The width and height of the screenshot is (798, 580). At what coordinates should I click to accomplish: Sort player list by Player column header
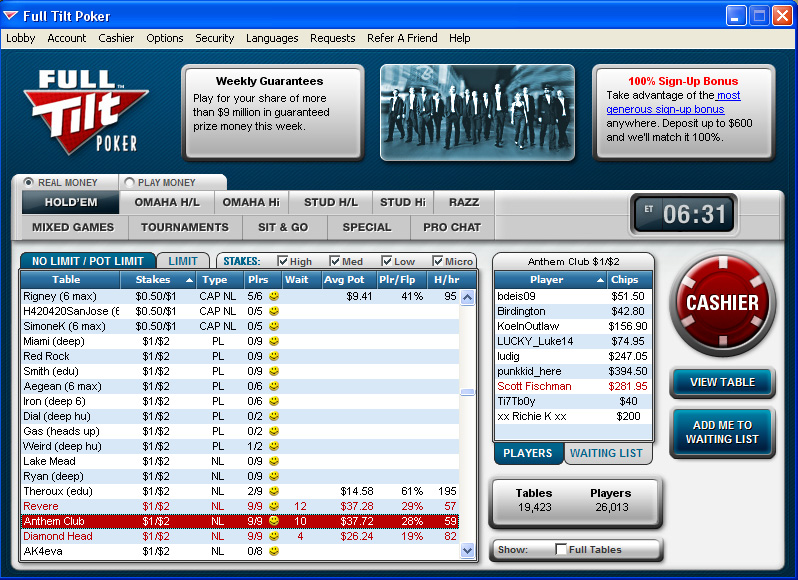coord(551,280)
